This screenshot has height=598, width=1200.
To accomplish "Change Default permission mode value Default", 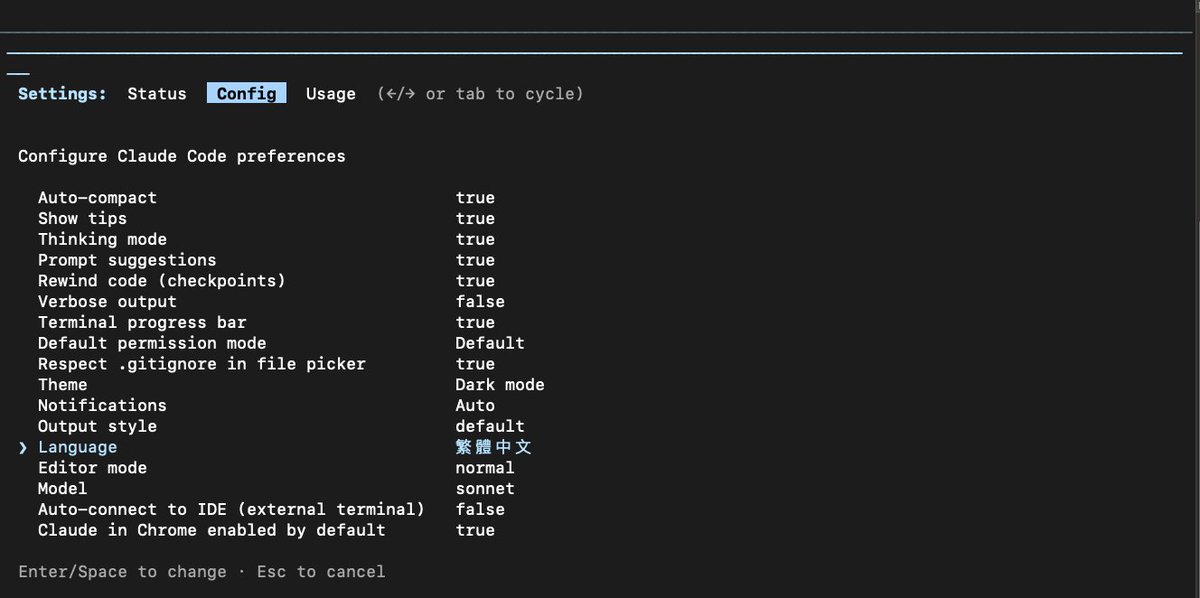I will [x=490, y=343].
